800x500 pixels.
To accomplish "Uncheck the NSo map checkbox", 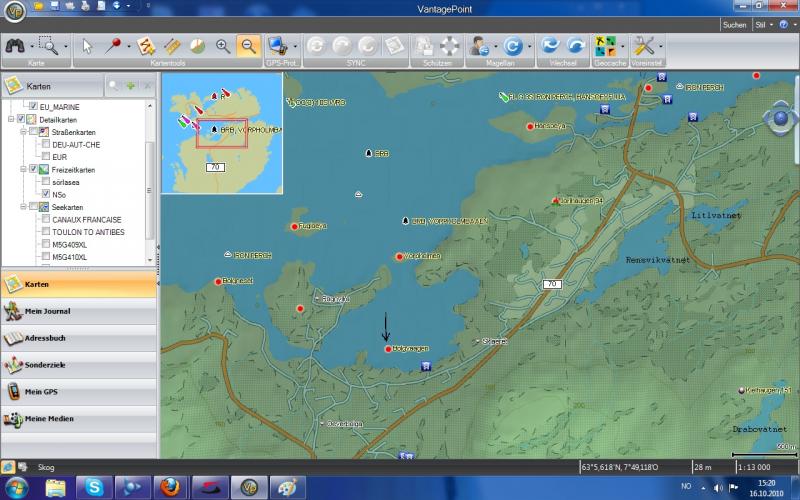I will (45, 194).
